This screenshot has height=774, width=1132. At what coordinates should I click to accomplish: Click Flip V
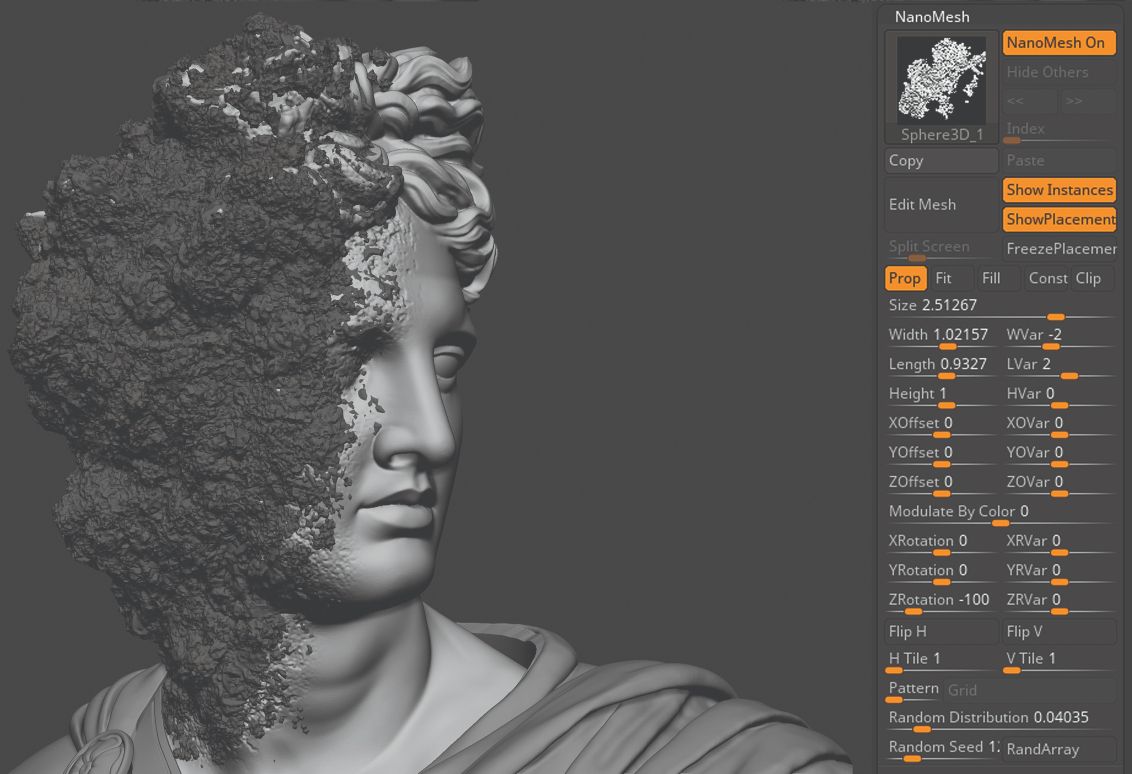click(1059, 631)
